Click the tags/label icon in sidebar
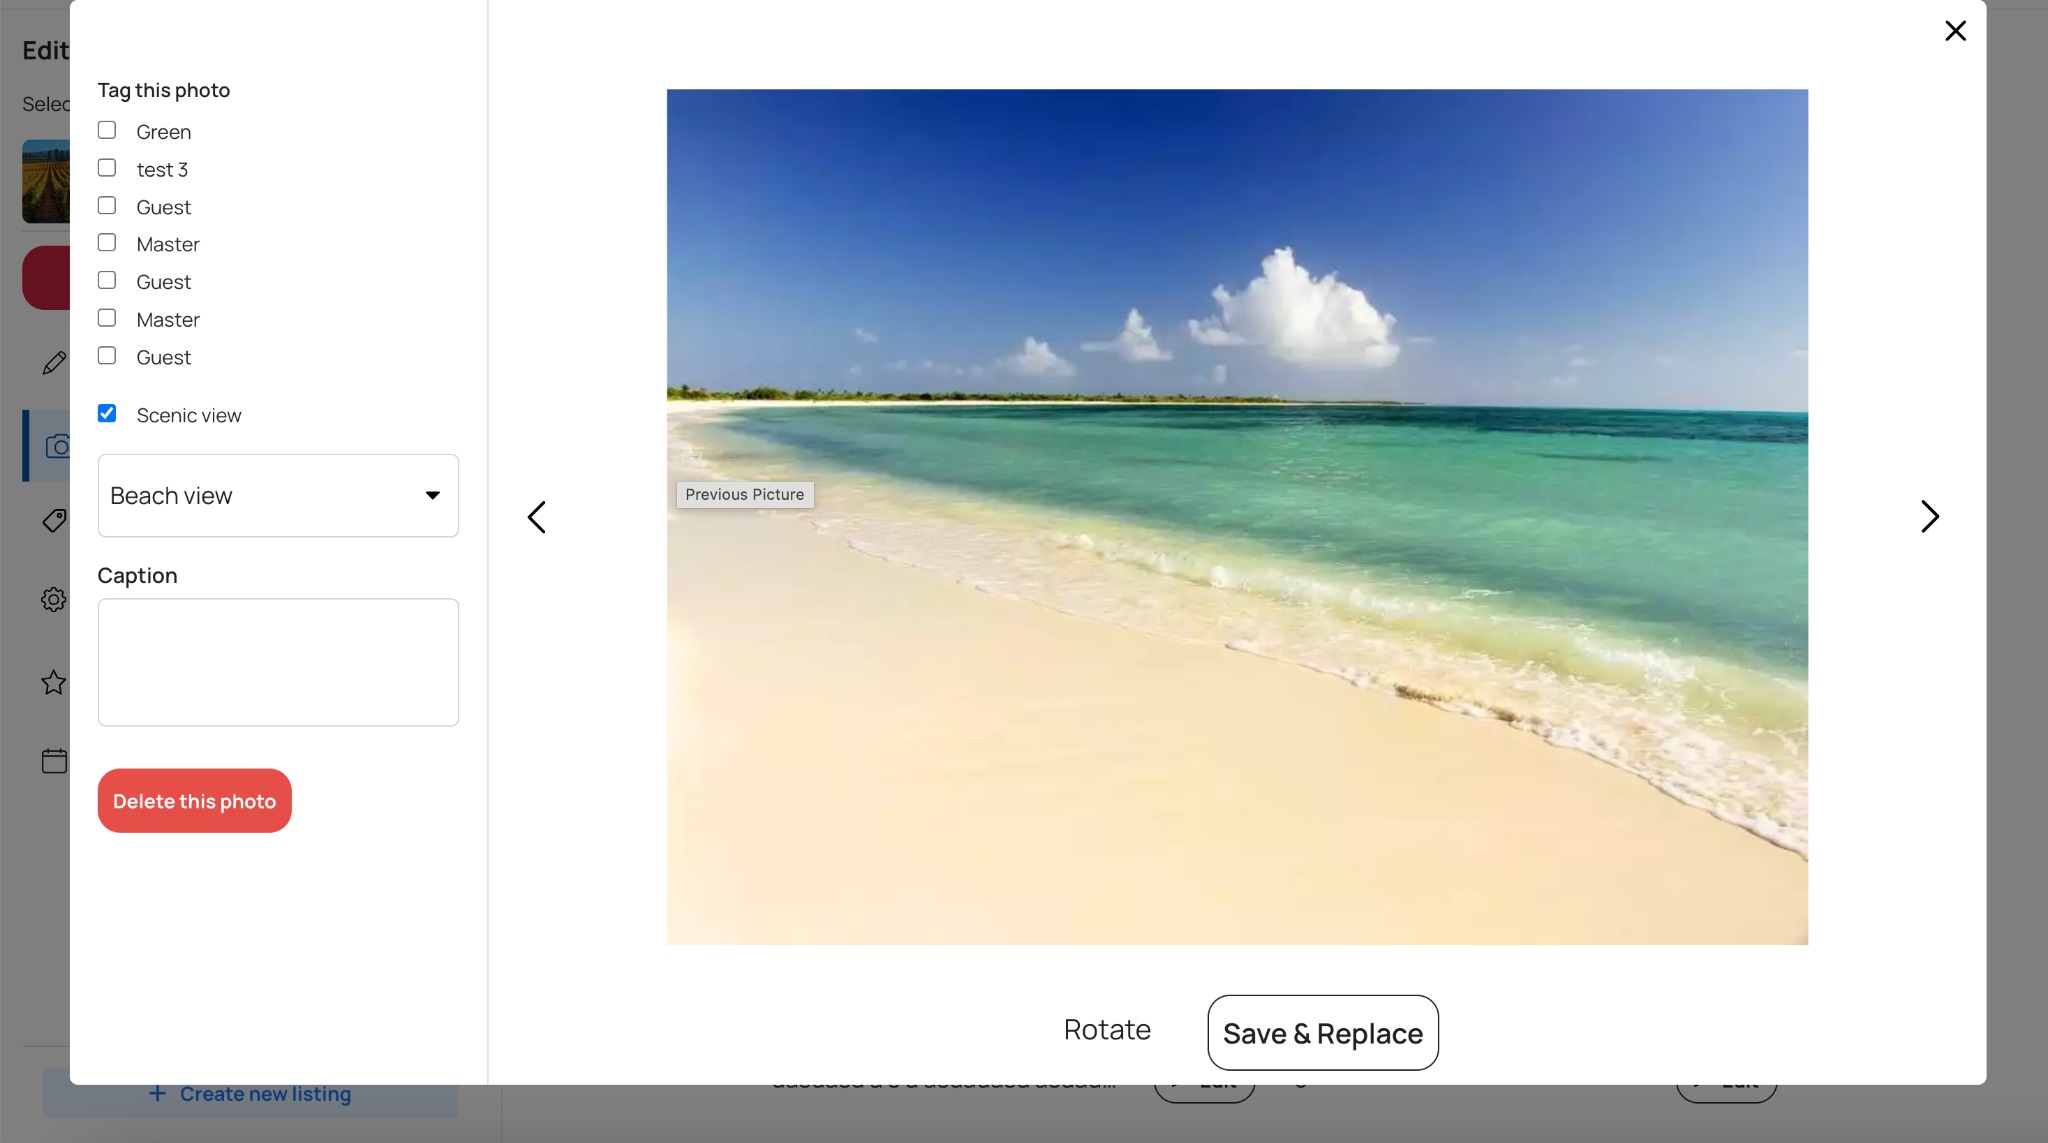Image resolution: width=2048 pixels, height=1143 pixels. click(52, 519)
